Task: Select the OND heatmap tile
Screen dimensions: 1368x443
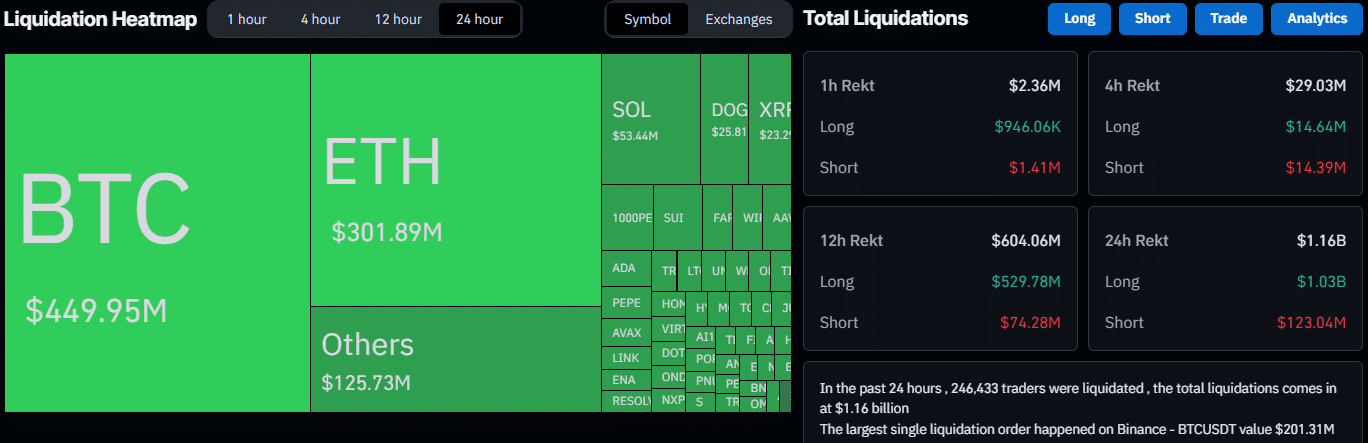Action: (669, 377)
